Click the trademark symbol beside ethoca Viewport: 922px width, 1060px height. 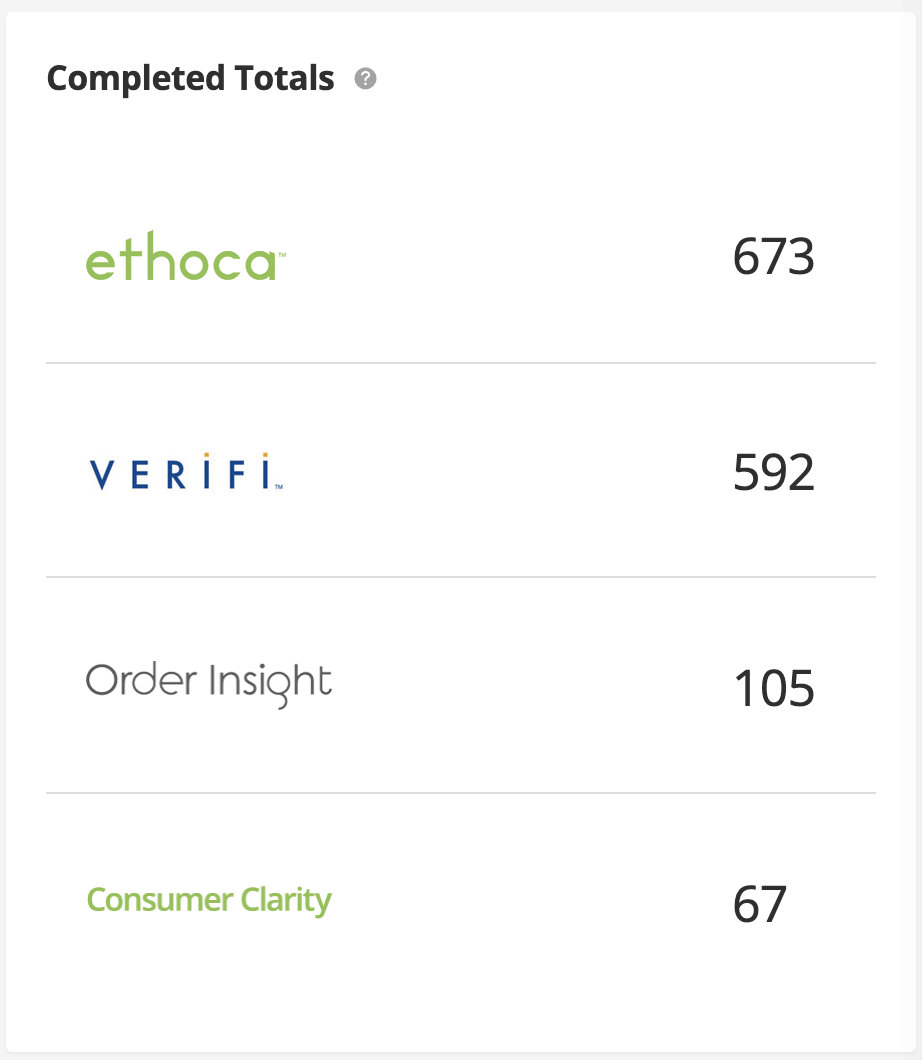(282, 255)
